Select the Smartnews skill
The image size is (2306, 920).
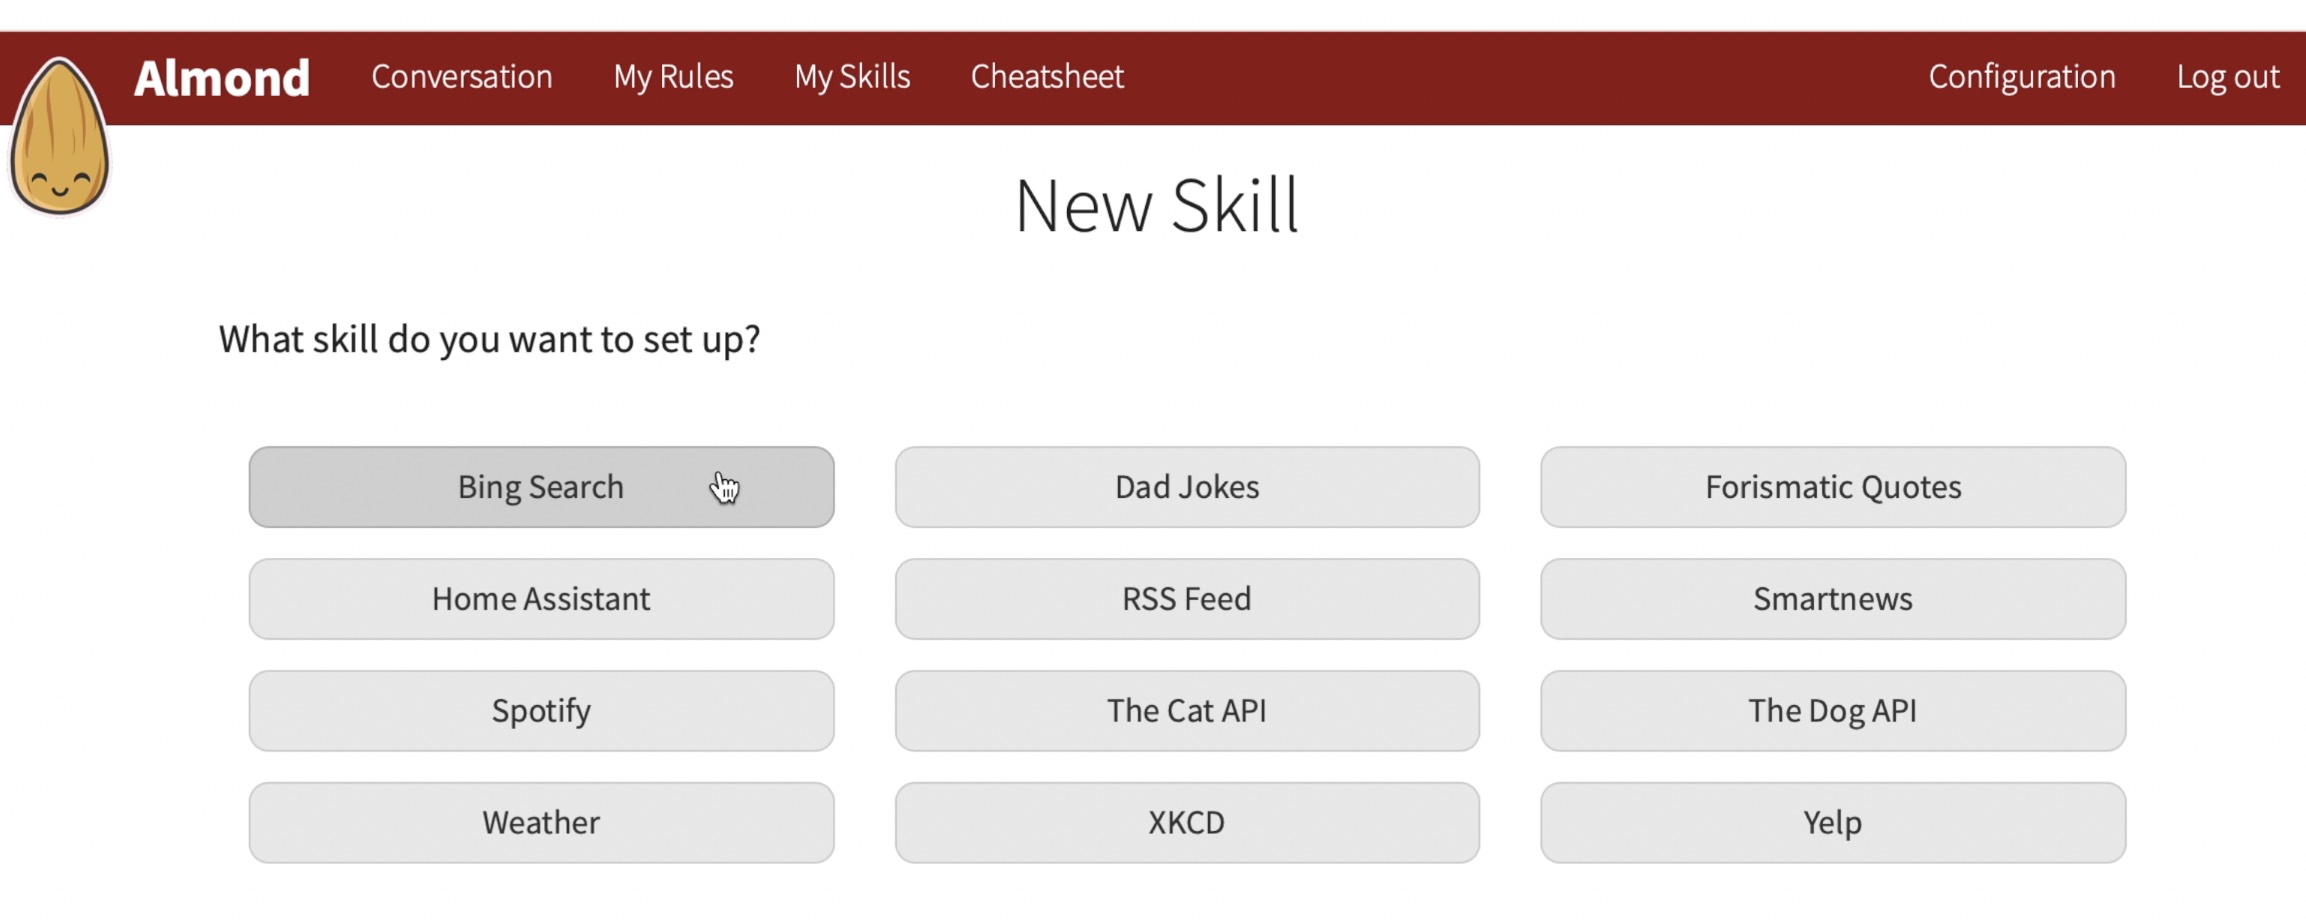[x=1833, y=599]
